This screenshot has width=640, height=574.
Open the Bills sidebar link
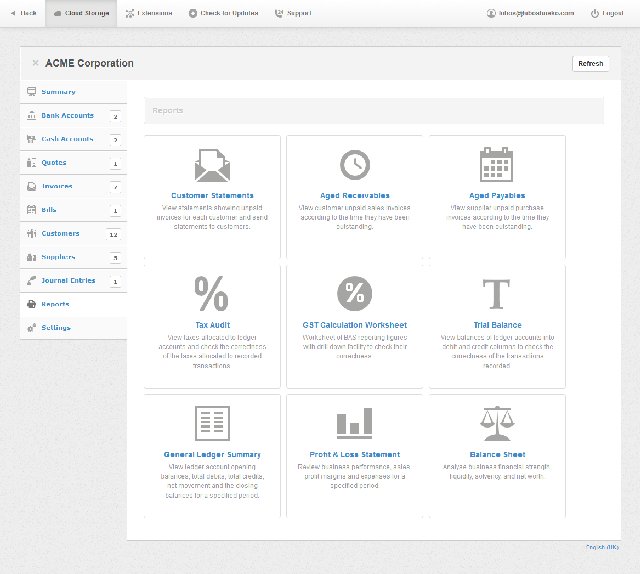[49, 209]
